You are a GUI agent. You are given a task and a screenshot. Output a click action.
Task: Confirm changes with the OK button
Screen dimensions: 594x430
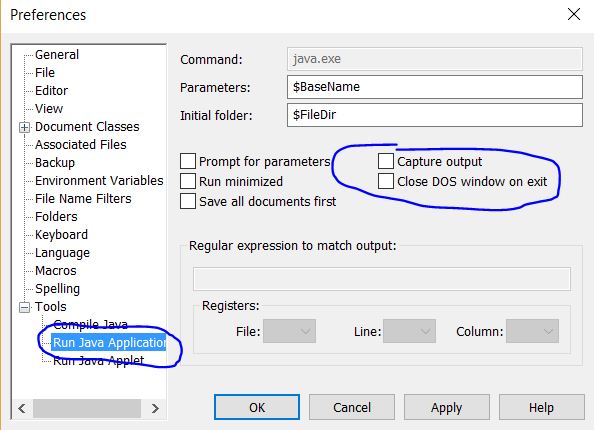click(257, 407)
